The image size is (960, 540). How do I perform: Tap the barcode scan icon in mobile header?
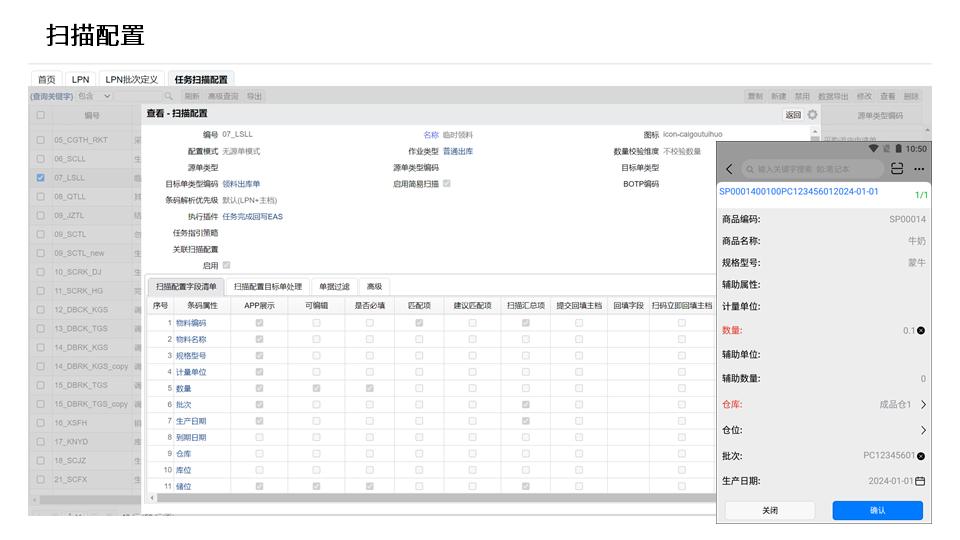tap(897, 169)
